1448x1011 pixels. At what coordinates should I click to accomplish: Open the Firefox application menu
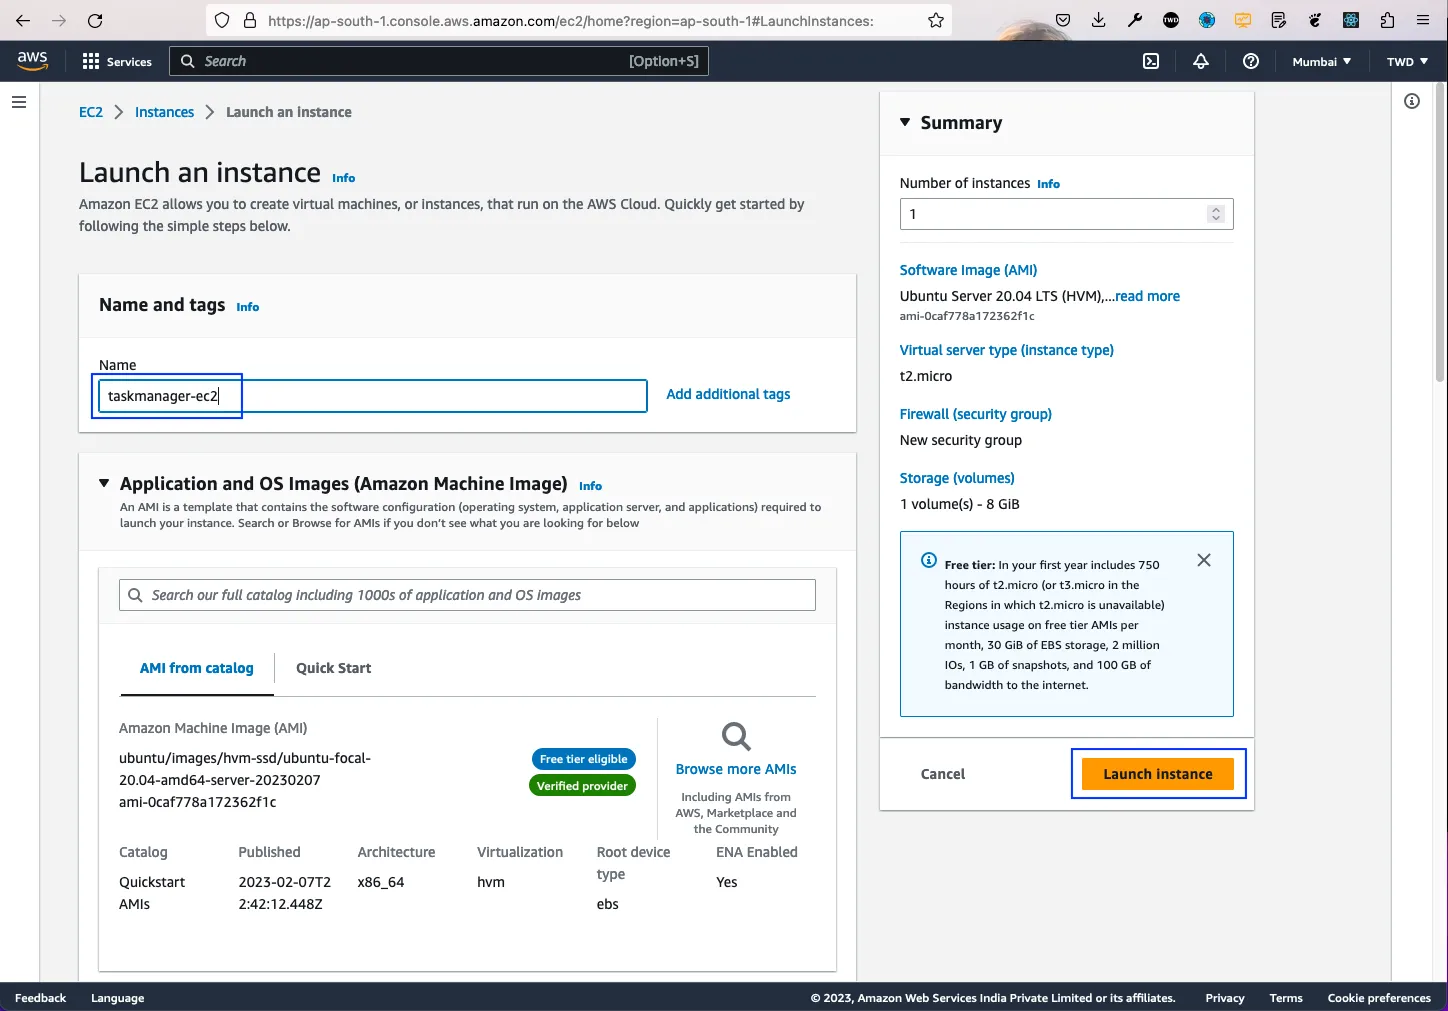(1423, 20)
